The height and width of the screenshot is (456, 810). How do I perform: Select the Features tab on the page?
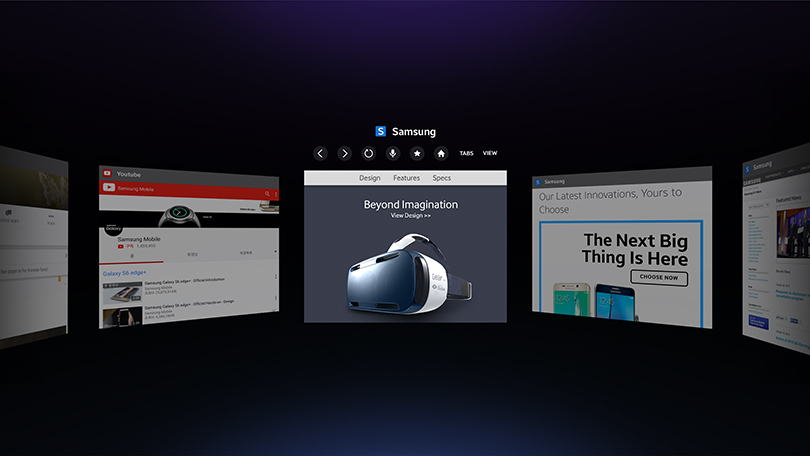[406, 178]
